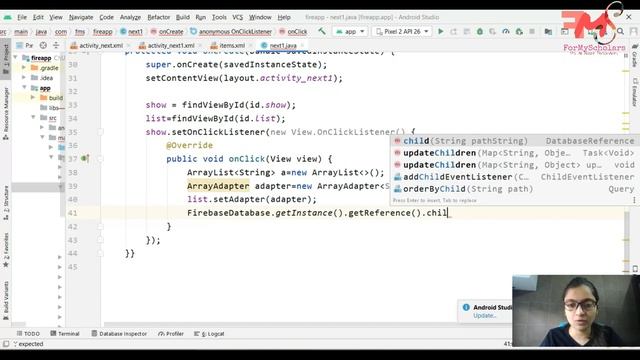Image resolution: width=640 pixels, height=360 pixels.
Task: Click the info icon in the Android Studio notification
Action: point(466,307)
